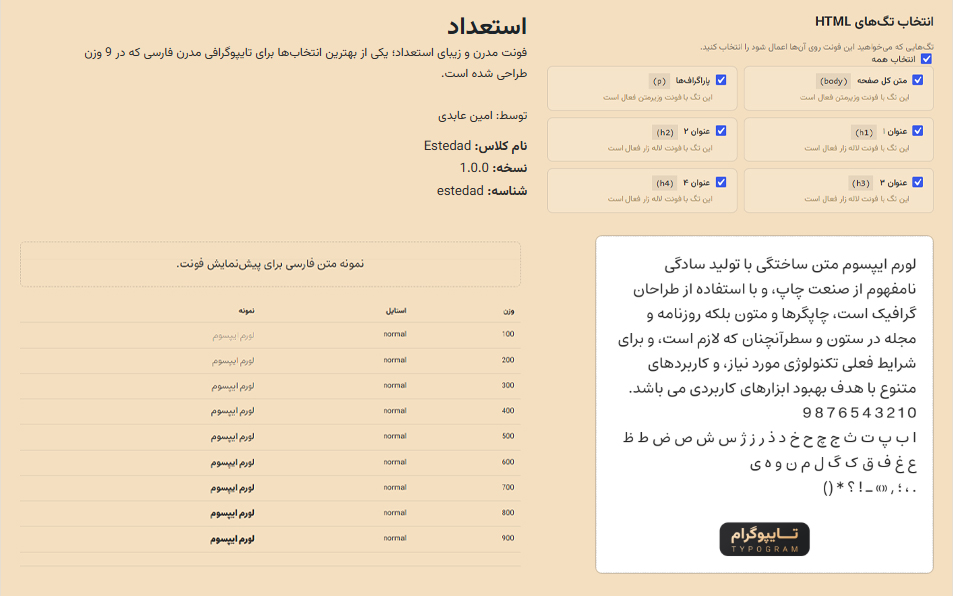This screenshot has width=954, height=596.
Task: Click the (h3) tag badge
Action: coord(860,183)
